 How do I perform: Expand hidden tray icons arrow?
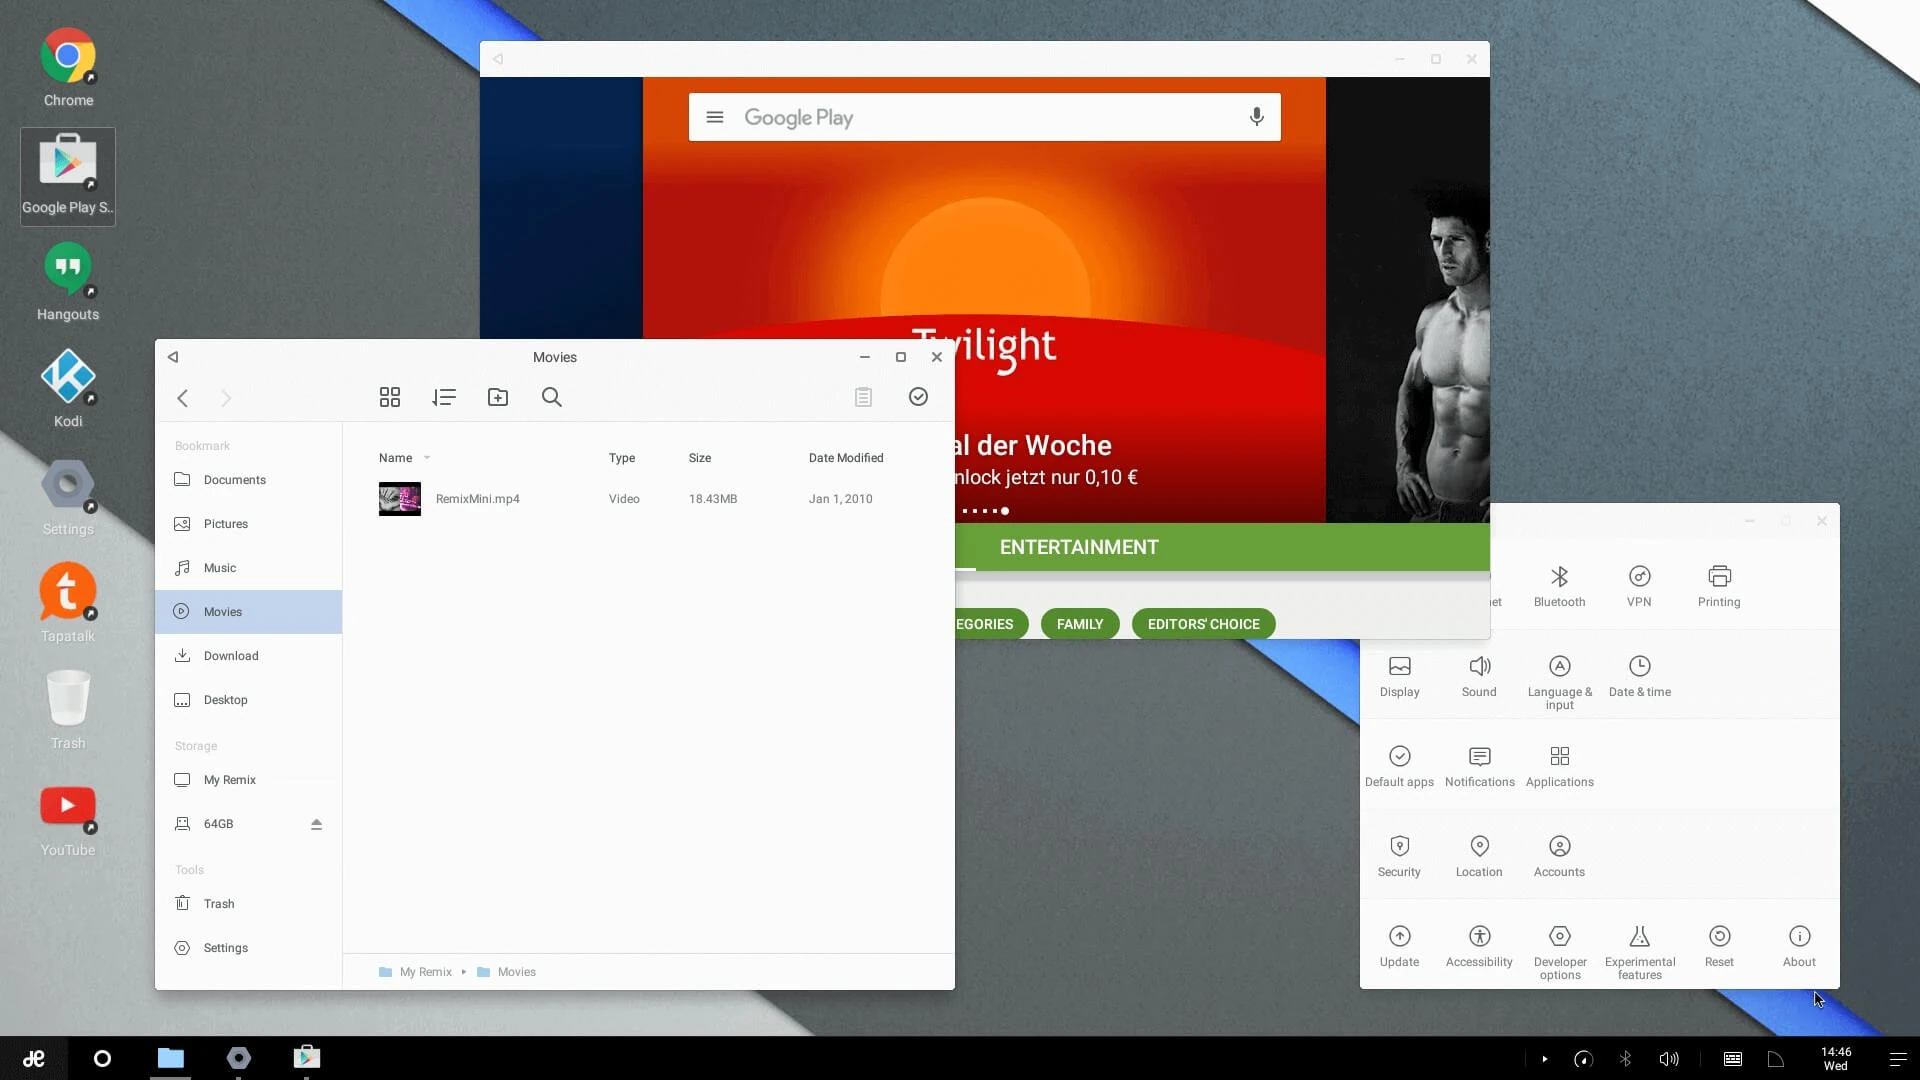1544,1059
